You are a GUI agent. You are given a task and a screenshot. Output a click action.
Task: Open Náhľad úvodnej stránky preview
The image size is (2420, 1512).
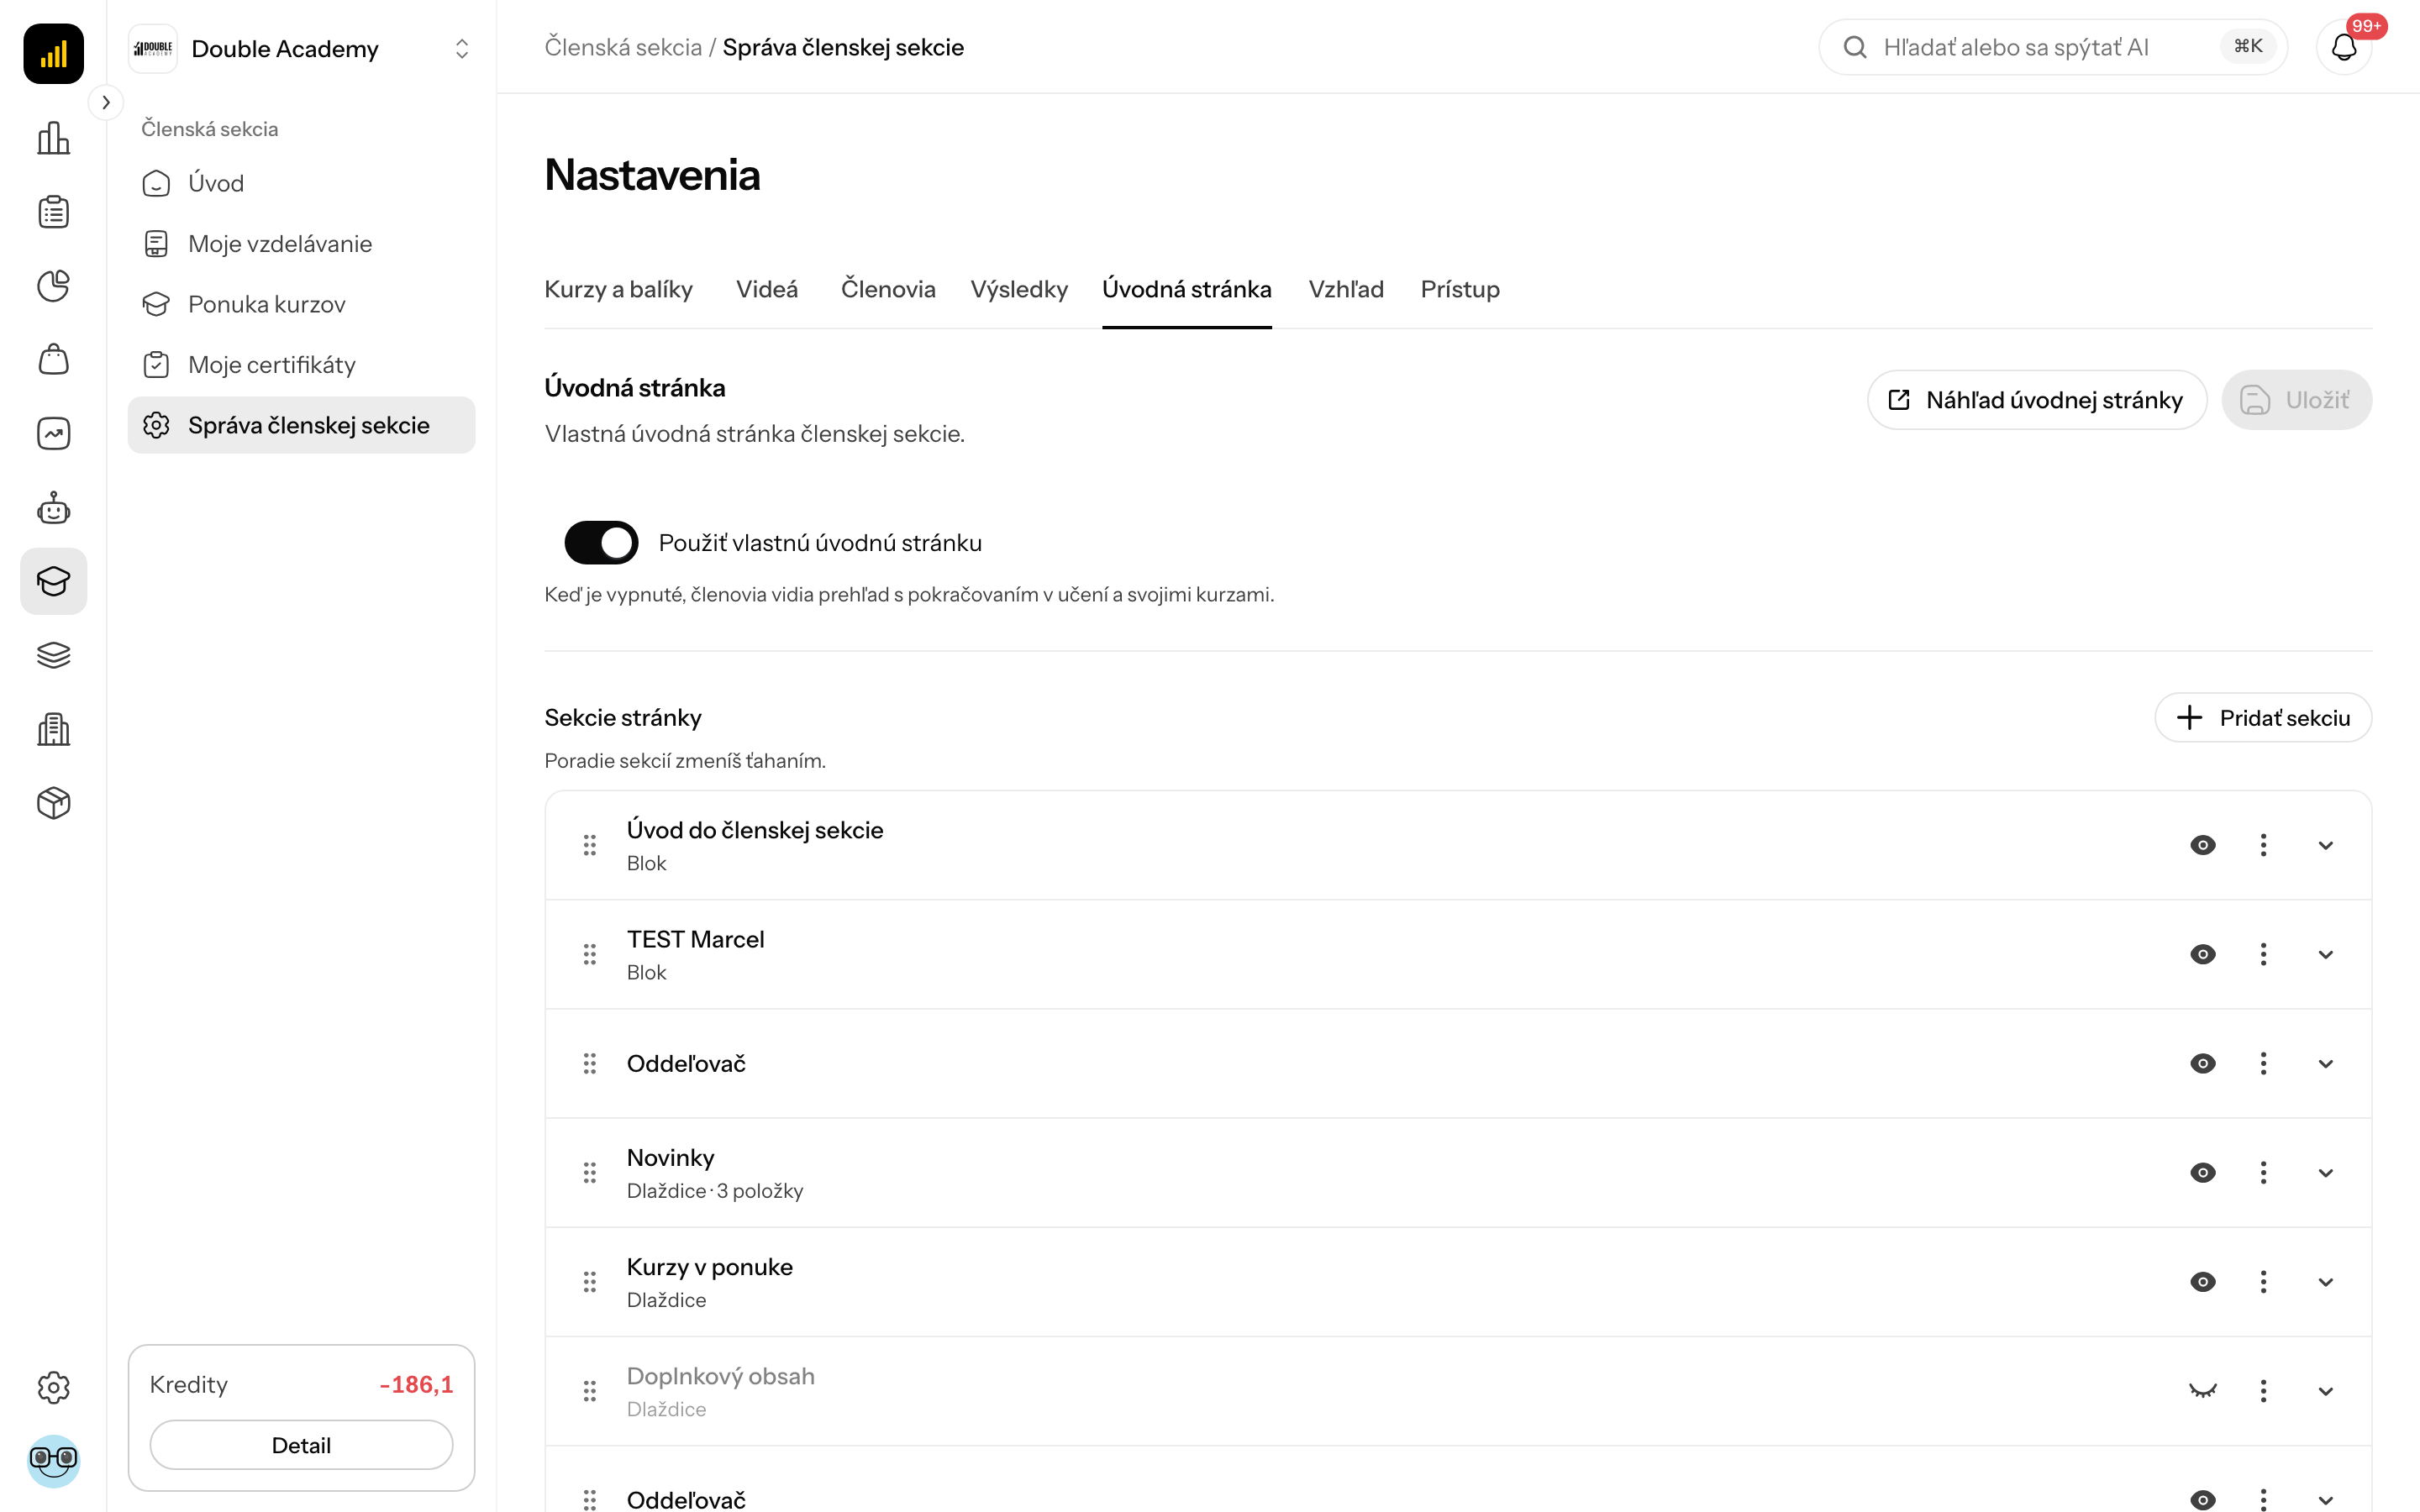2036,400
